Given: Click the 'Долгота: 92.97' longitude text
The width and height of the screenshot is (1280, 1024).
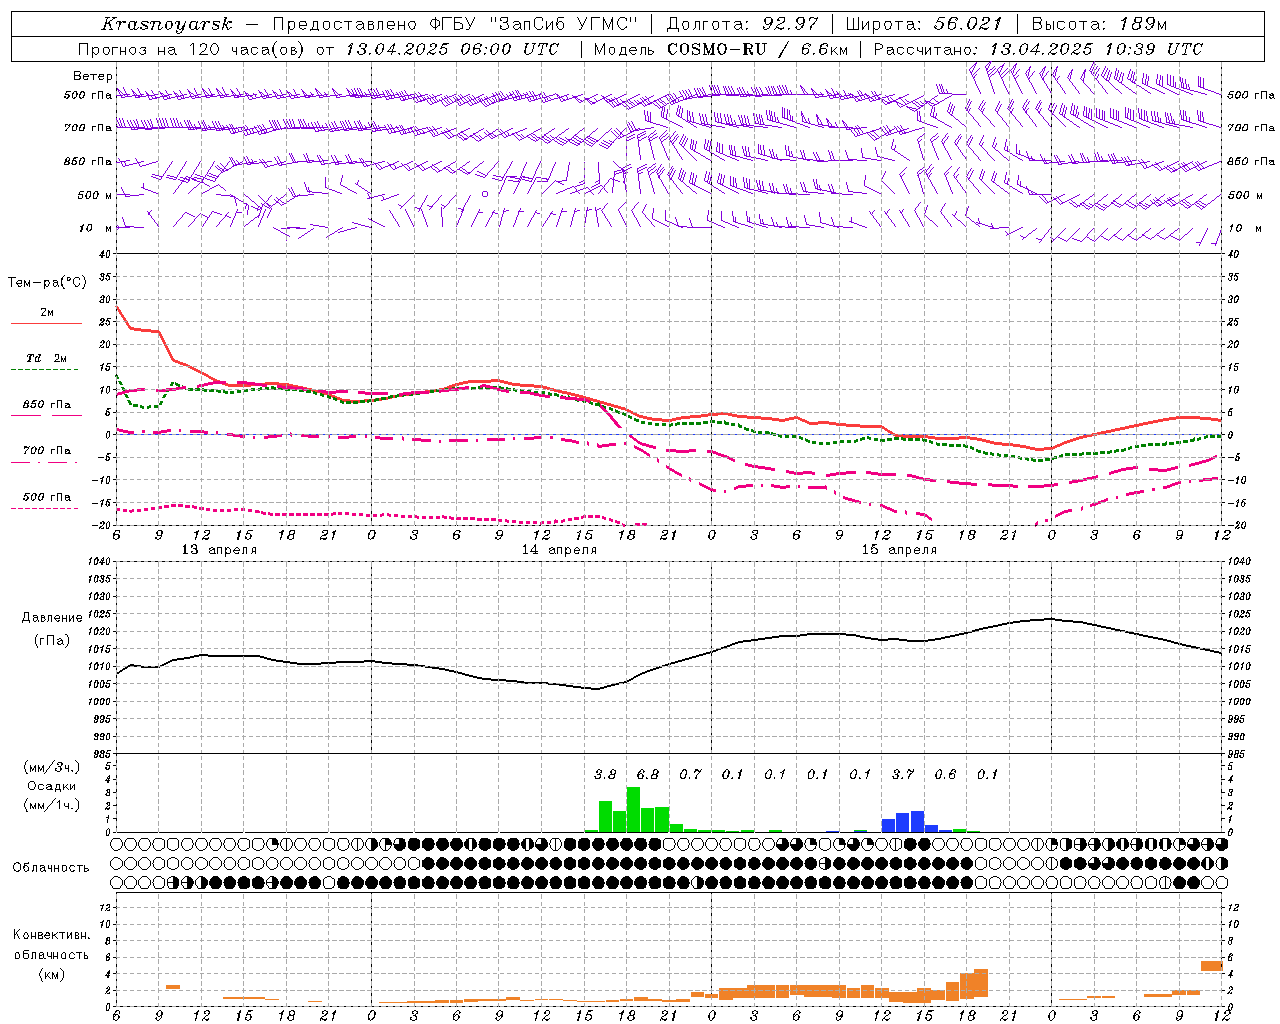Looking at the screenshot, I should click(x=742, y=24).
